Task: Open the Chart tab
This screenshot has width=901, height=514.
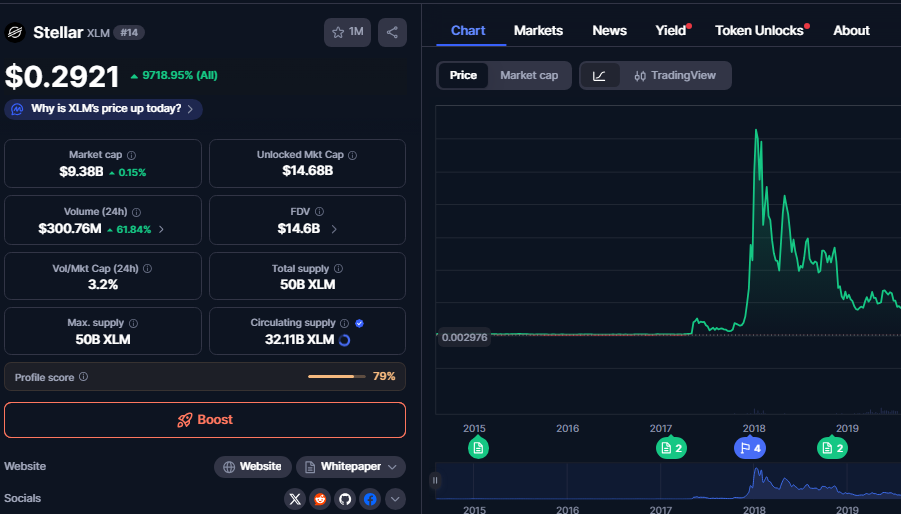Action: tap(468, 30)
